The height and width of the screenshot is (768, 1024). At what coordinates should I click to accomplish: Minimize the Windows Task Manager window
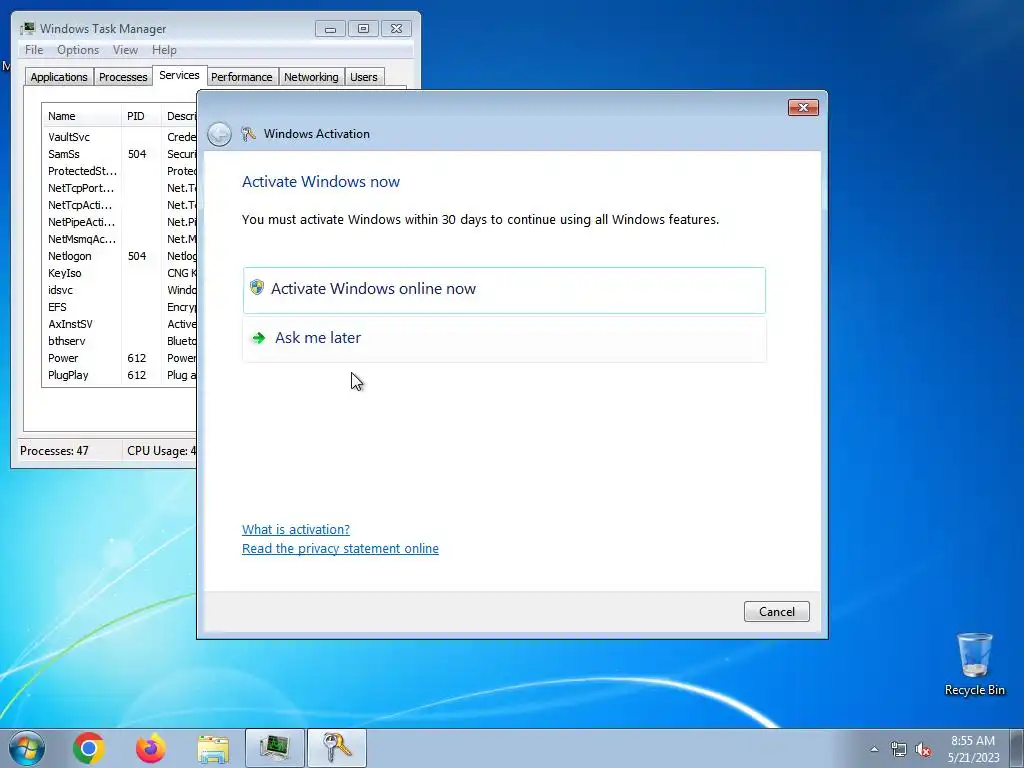click(330, 29)
